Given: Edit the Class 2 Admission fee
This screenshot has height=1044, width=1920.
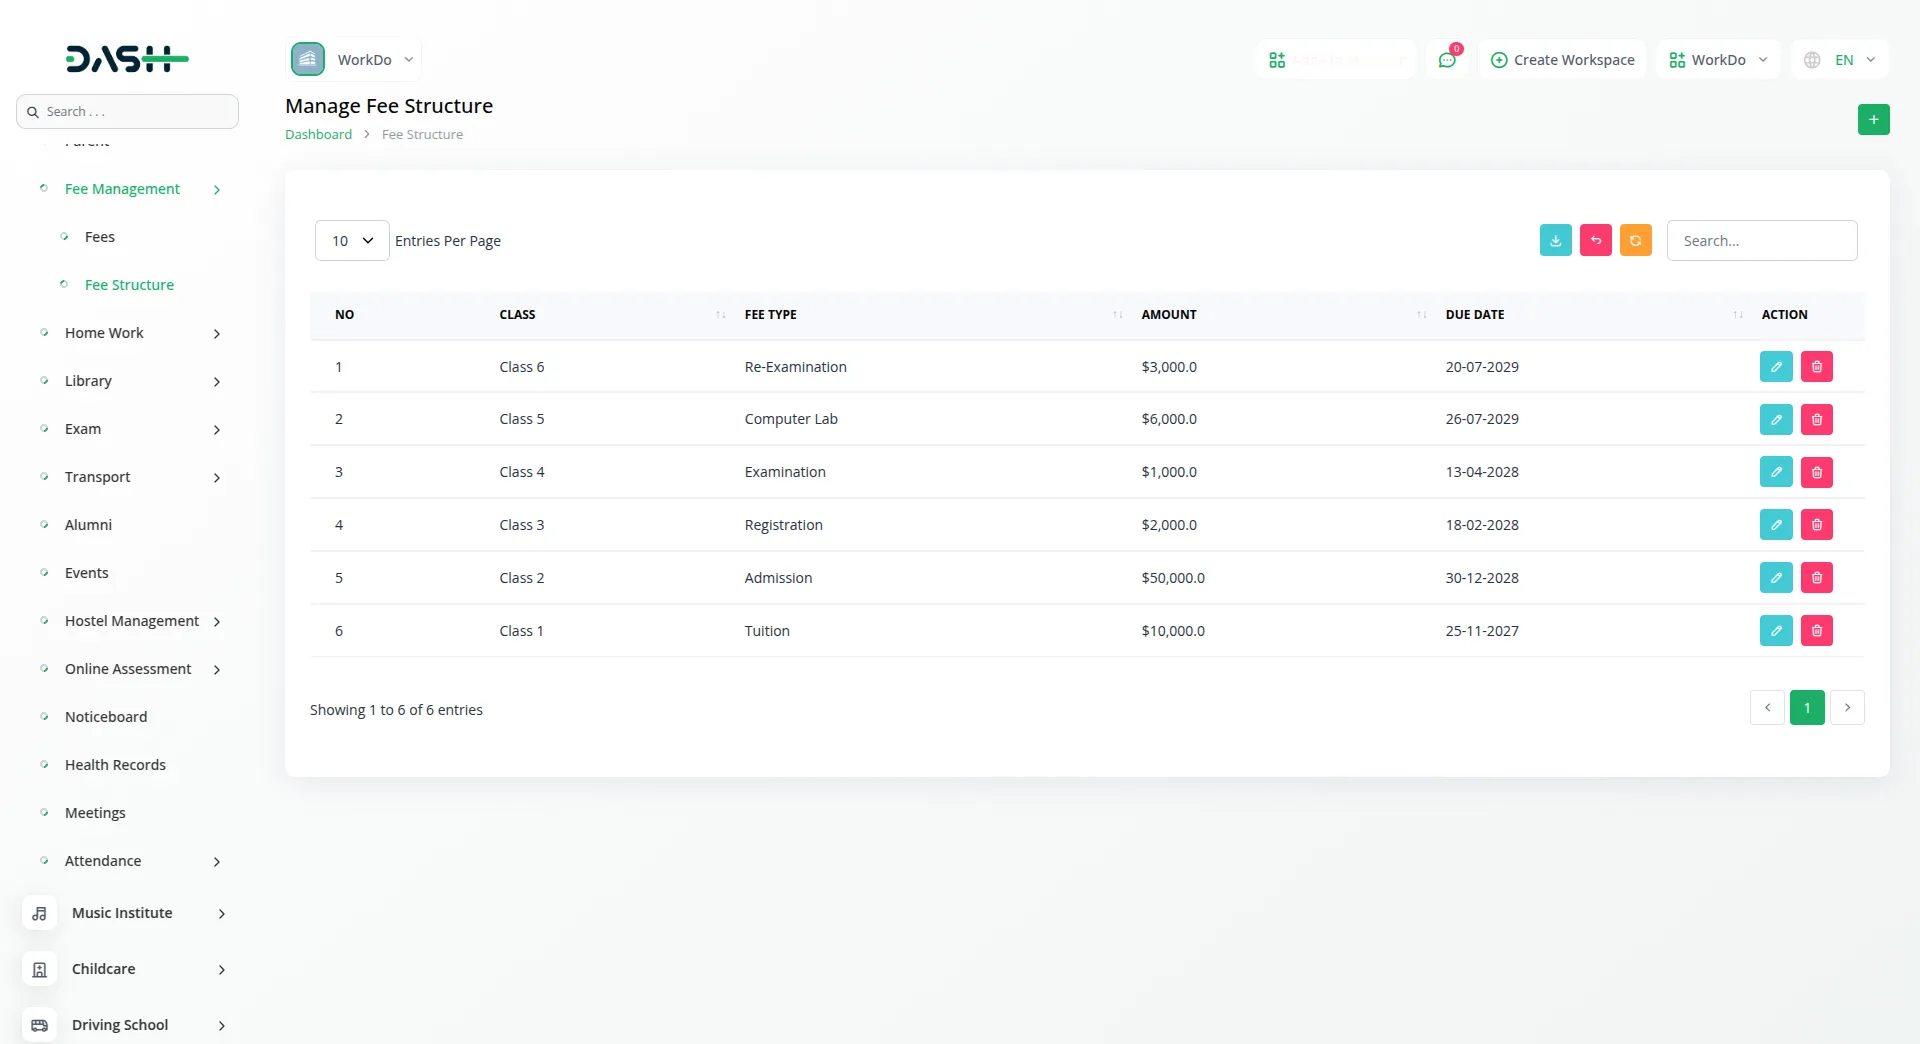Looking at the screenshot, I should pos(1776,578).
